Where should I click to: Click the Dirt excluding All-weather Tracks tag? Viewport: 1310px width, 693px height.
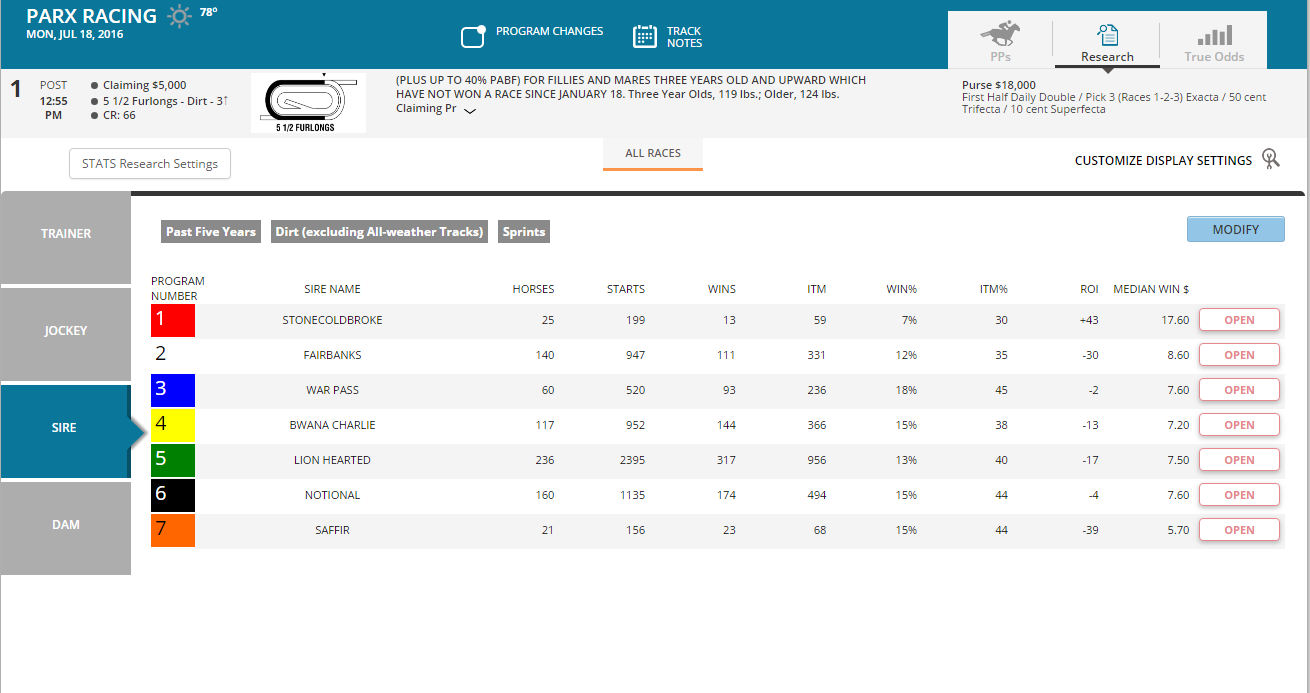pos(380,232)
